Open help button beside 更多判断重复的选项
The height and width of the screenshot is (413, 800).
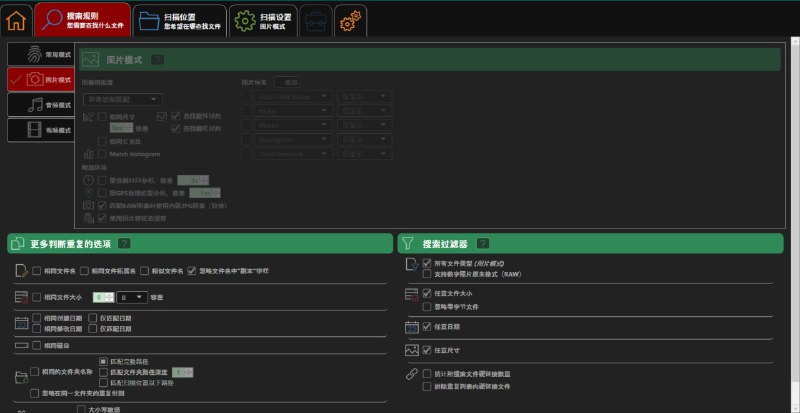(x=124, y=244)
